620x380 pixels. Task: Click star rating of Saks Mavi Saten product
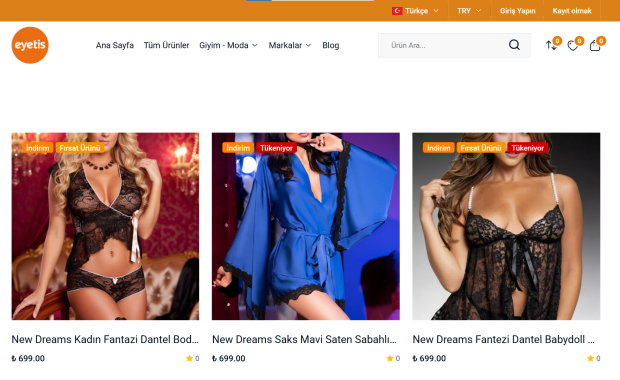click(x=393, y=358)
